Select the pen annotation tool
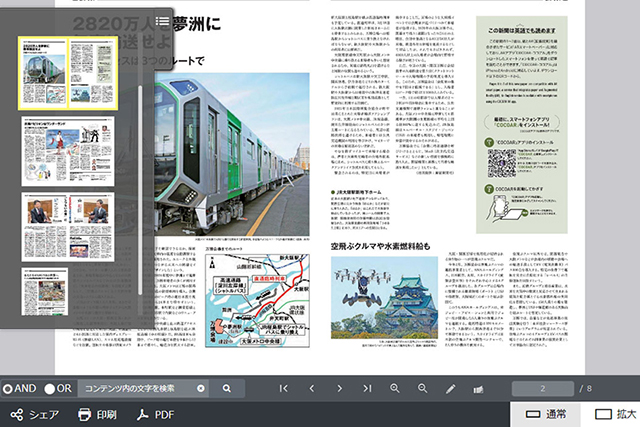The image size is (640, 427). (x=451, y=388)
